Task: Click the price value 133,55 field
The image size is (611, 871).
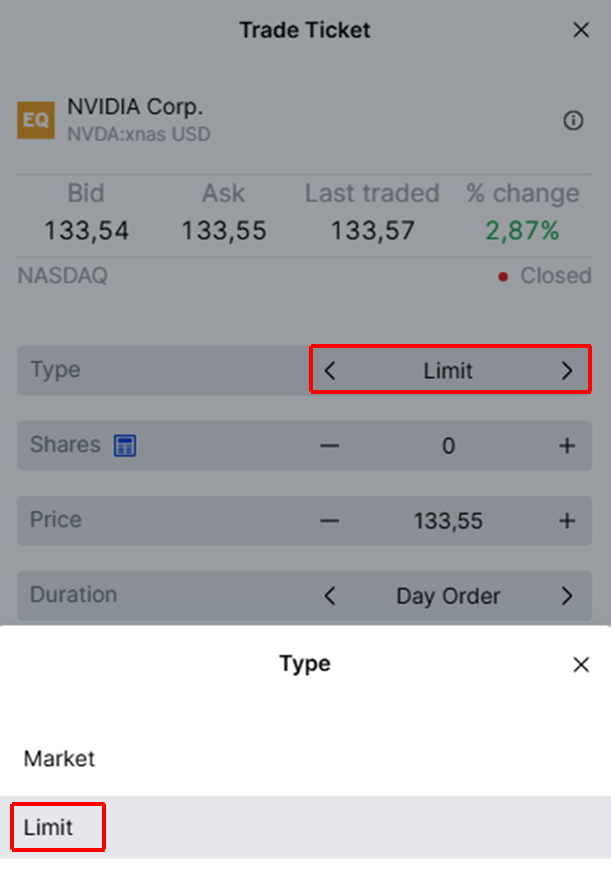Action: coord(448,521)
